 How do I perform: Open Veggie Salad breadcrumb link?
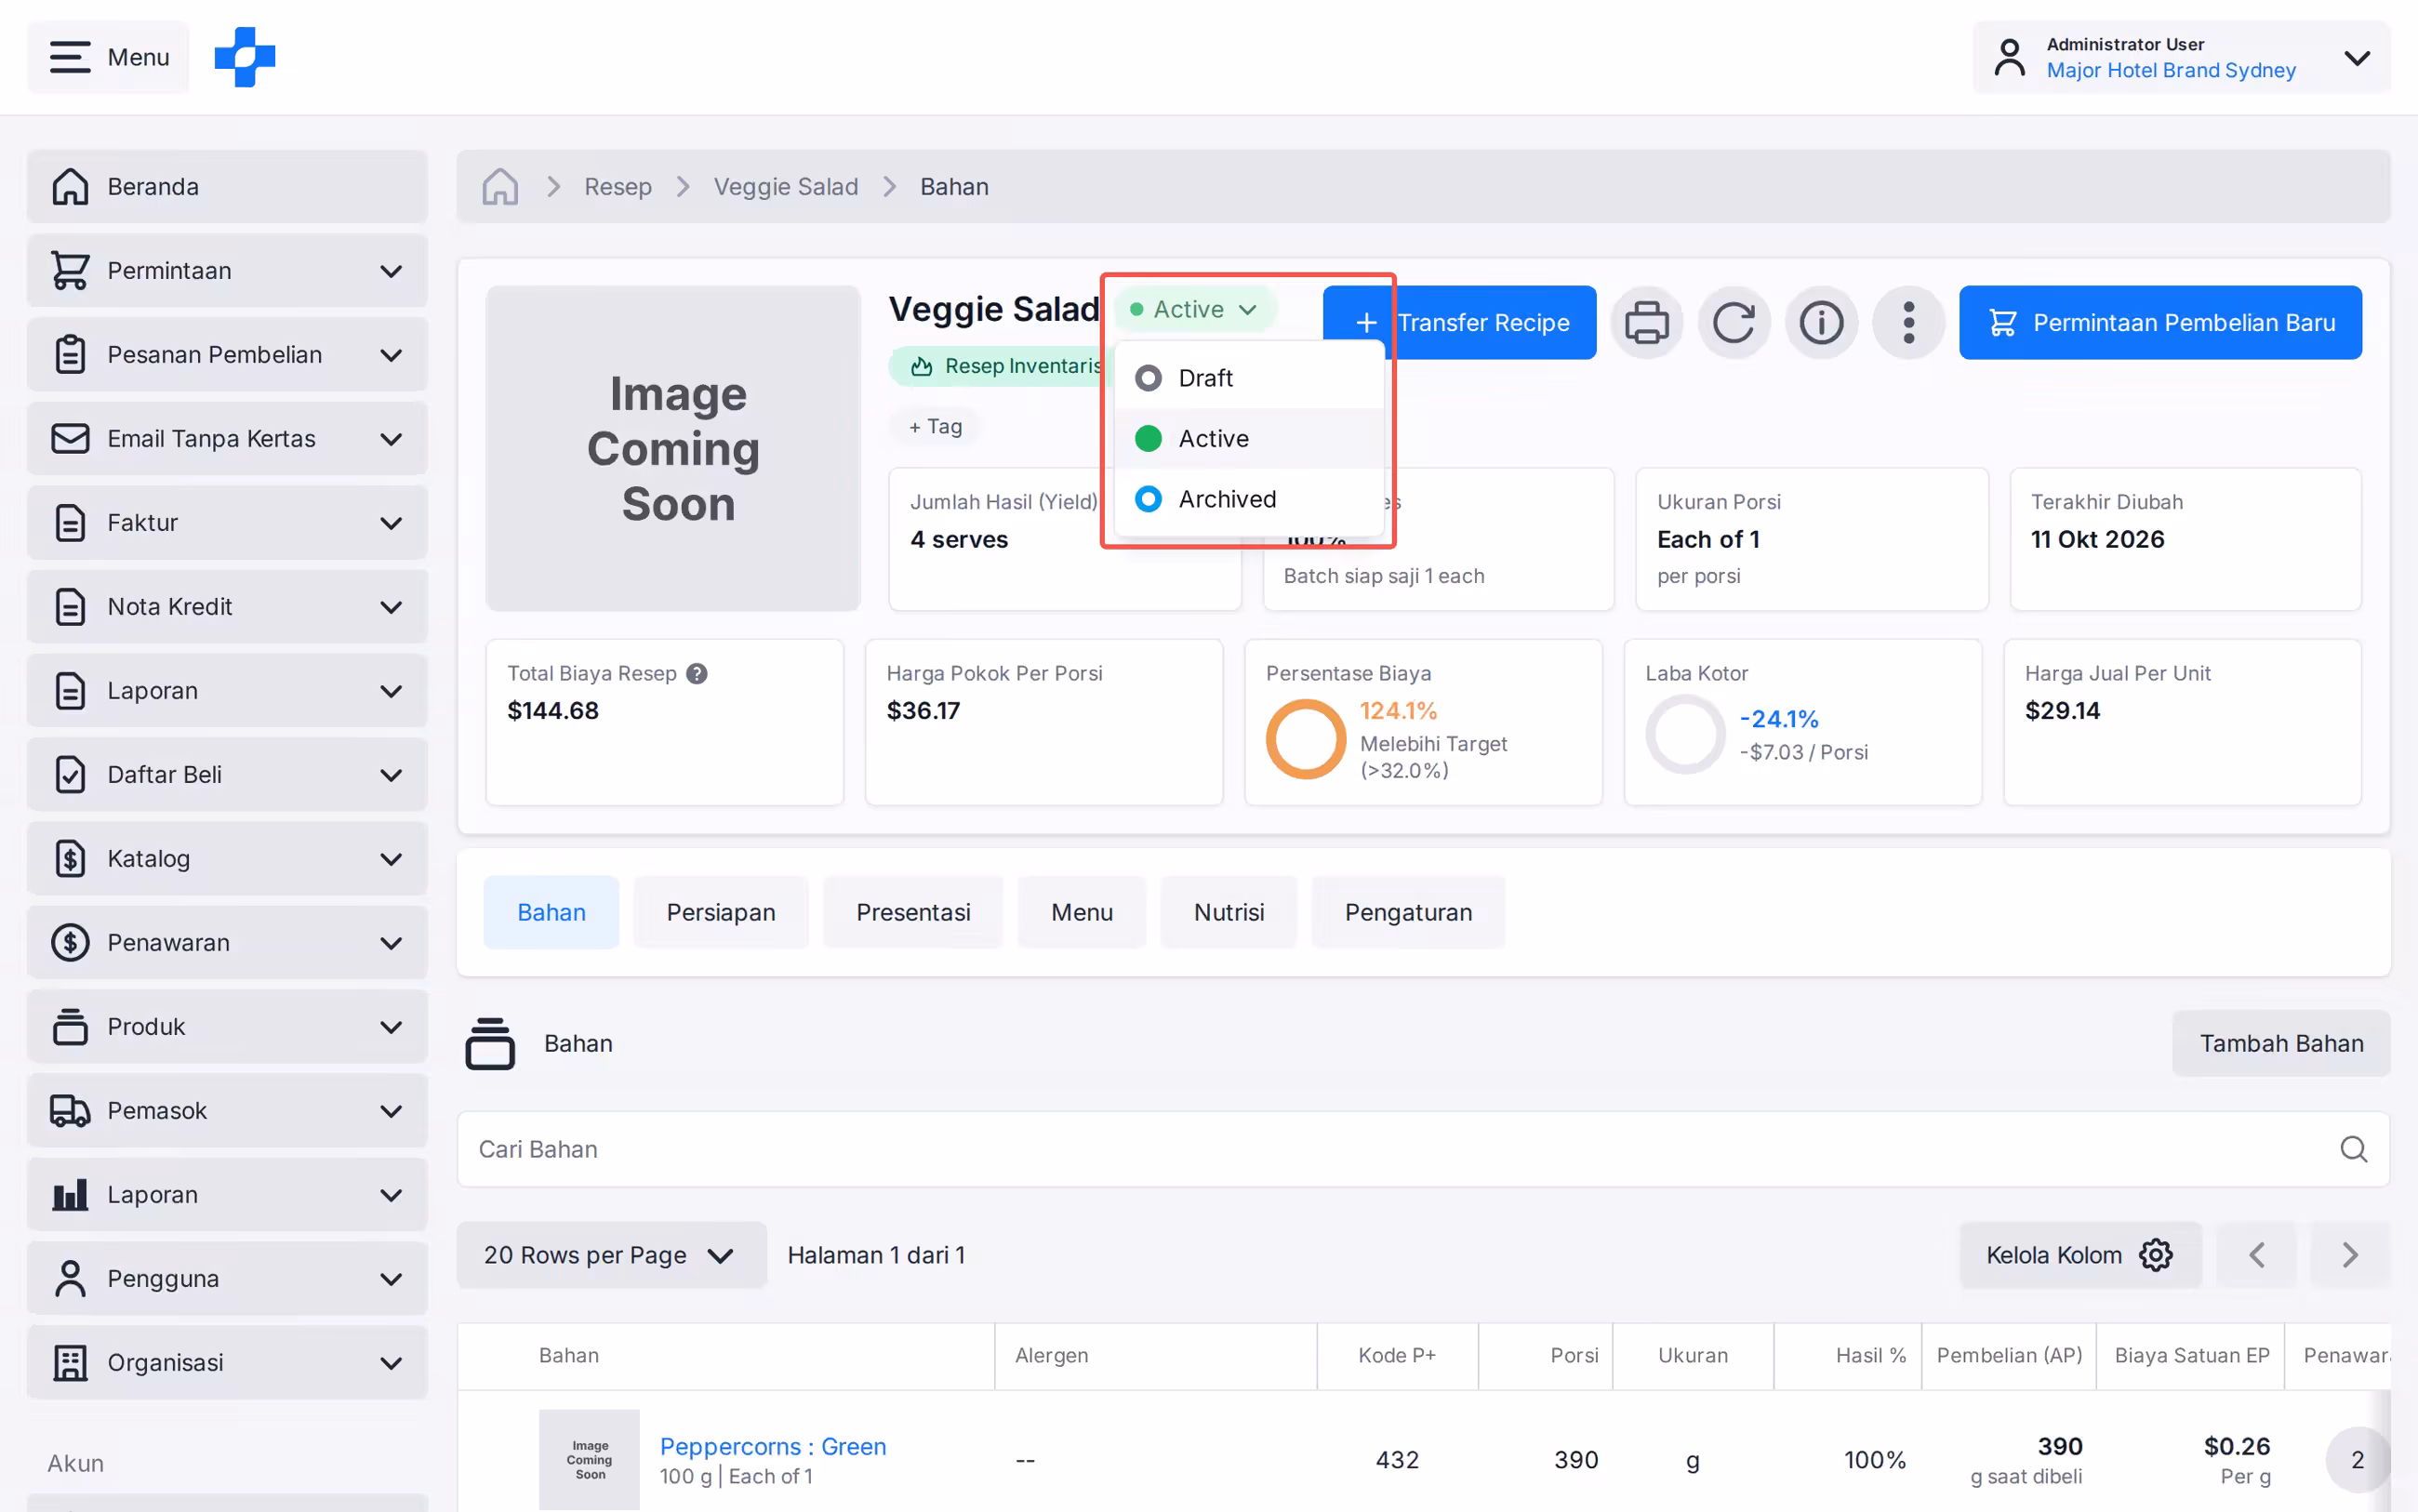click(786, 187)
